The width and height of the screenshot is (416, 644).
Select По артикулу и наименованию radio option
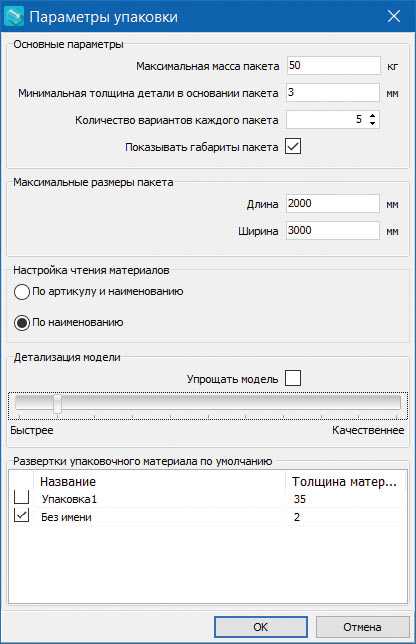point(21,292)
